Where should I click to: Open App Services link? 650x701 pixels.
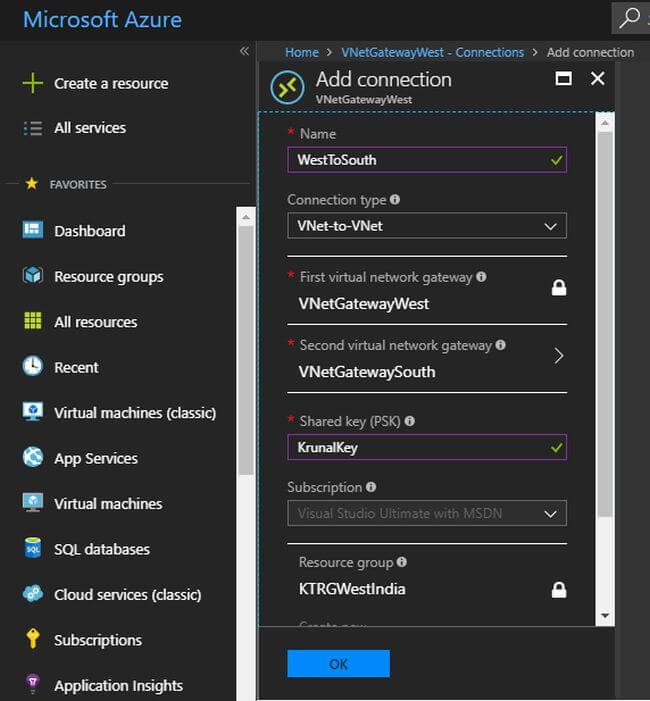click(96, 458)
